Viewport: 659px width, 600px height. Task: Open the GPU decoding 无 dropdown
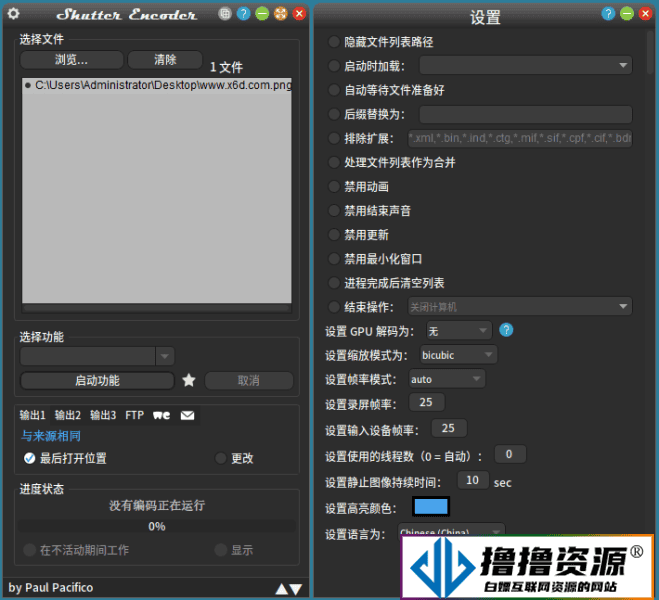(x=459, y=331)
